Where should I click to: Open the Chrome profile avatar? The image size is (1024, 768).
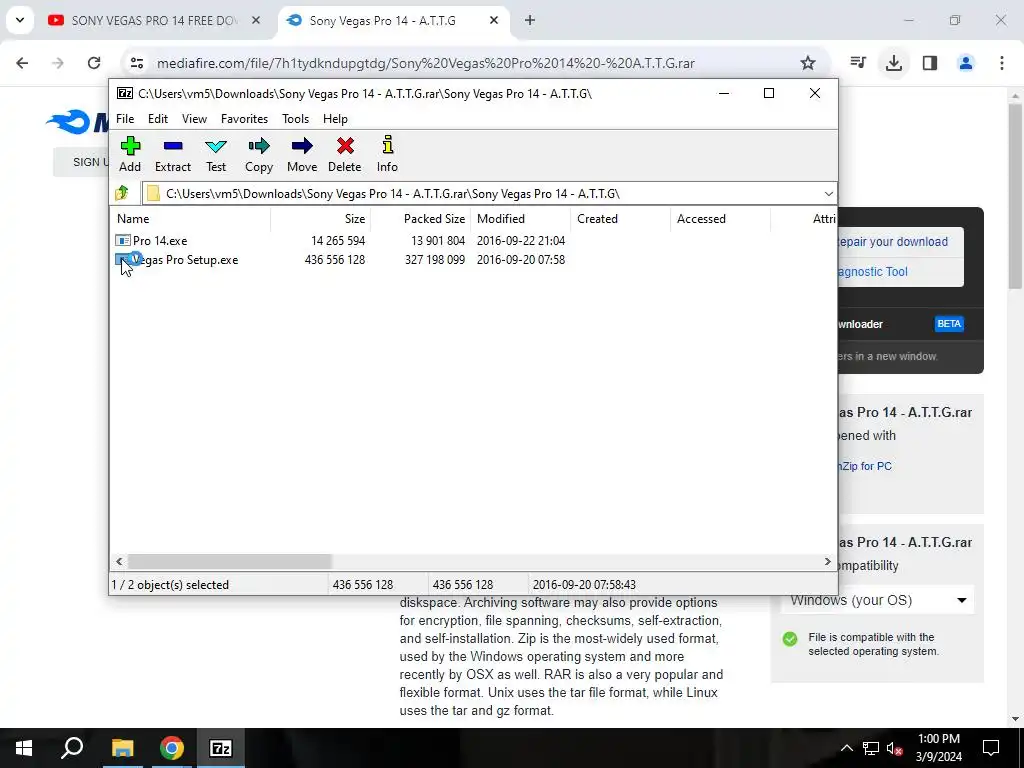(966, 63)
